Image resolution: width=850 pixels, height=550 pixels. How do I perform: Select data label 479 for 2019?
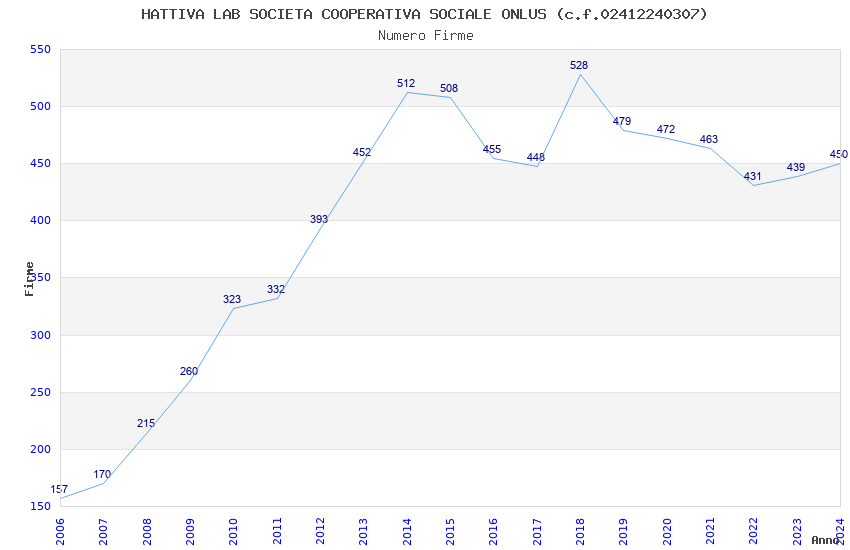(622, 121)
